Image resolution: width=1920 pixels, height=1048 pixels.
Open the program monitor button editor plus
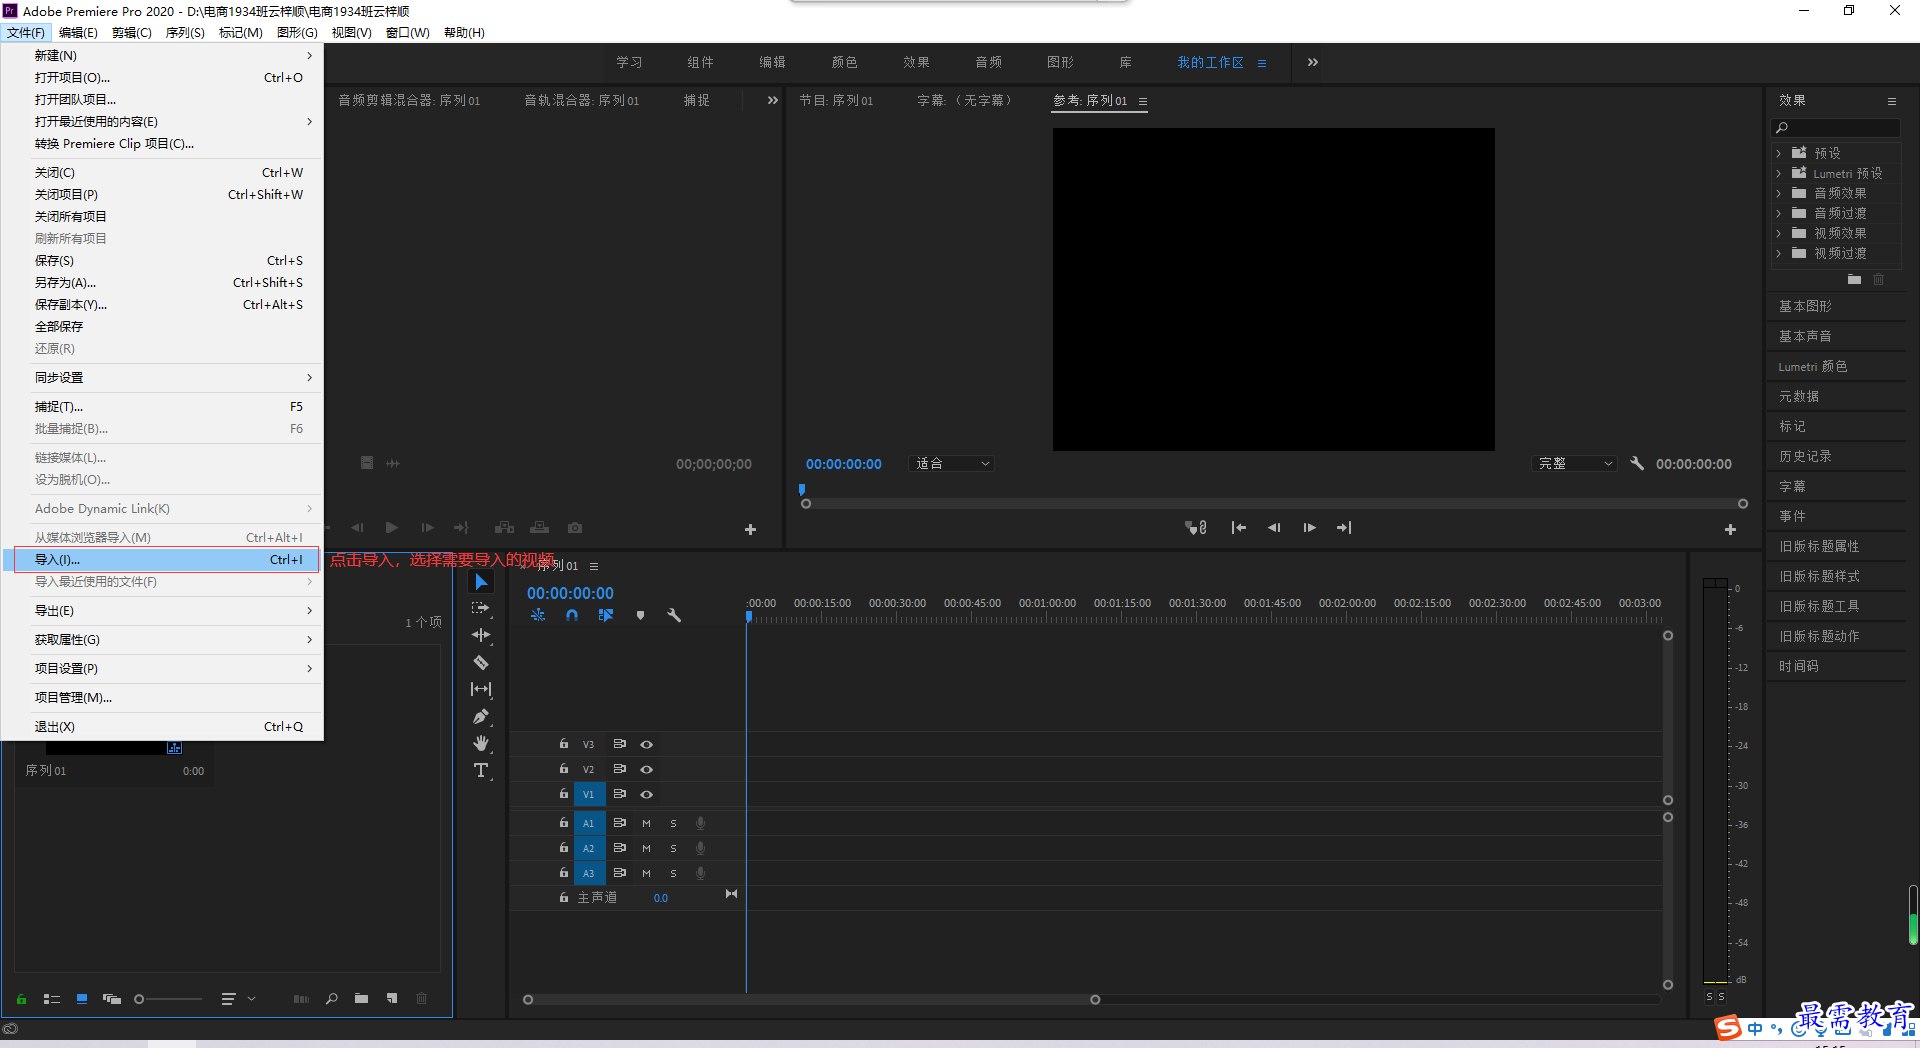(1730, 529)
